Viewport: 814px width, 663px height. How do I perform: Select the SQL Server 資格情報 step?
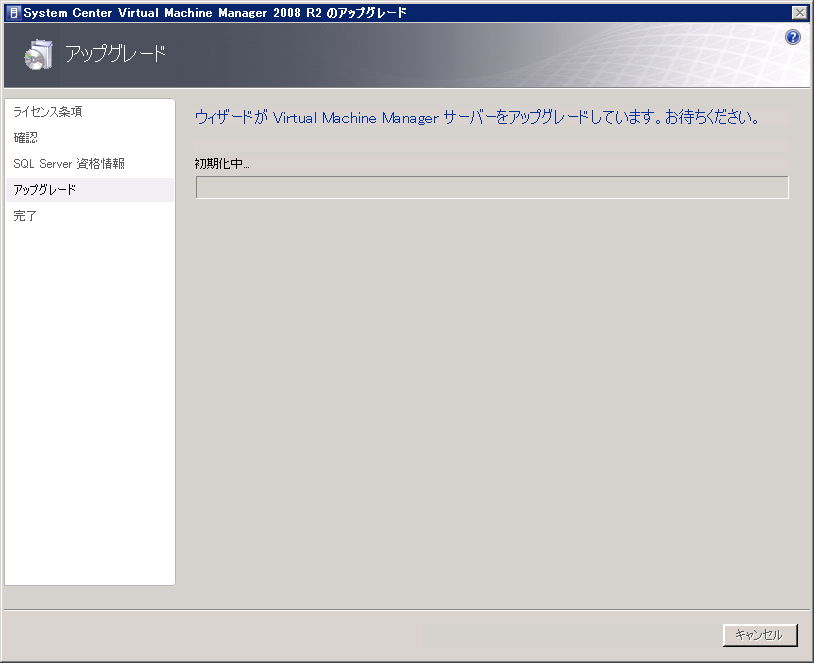tap(69, 164)
